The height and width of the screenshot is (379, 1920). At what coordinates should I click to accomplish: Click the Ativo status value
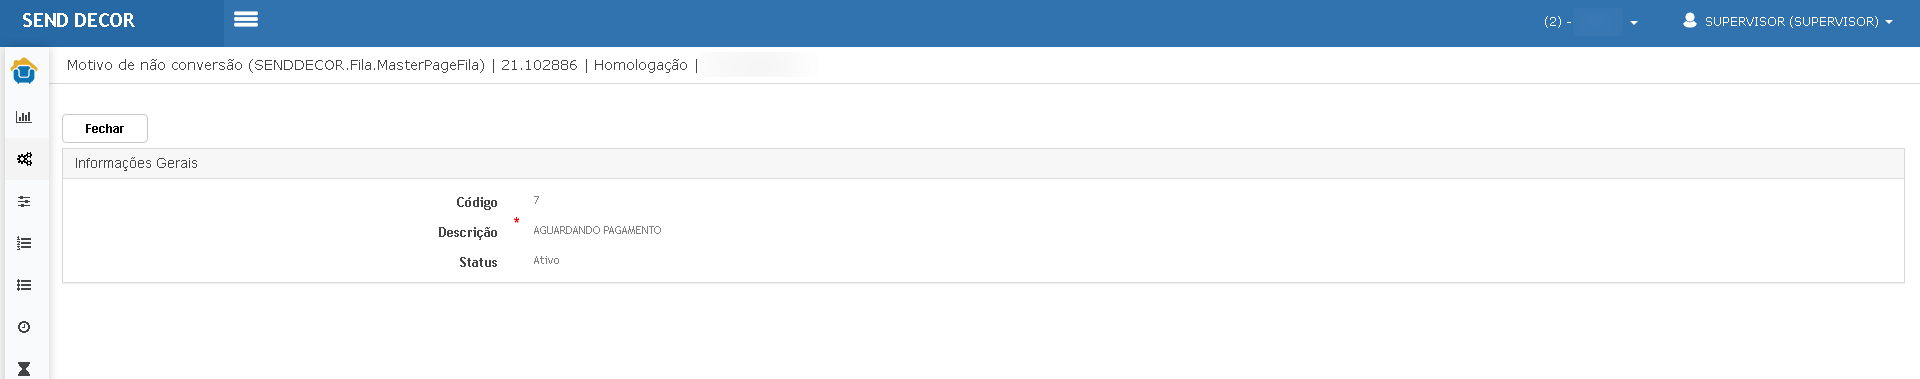(546, 260)
